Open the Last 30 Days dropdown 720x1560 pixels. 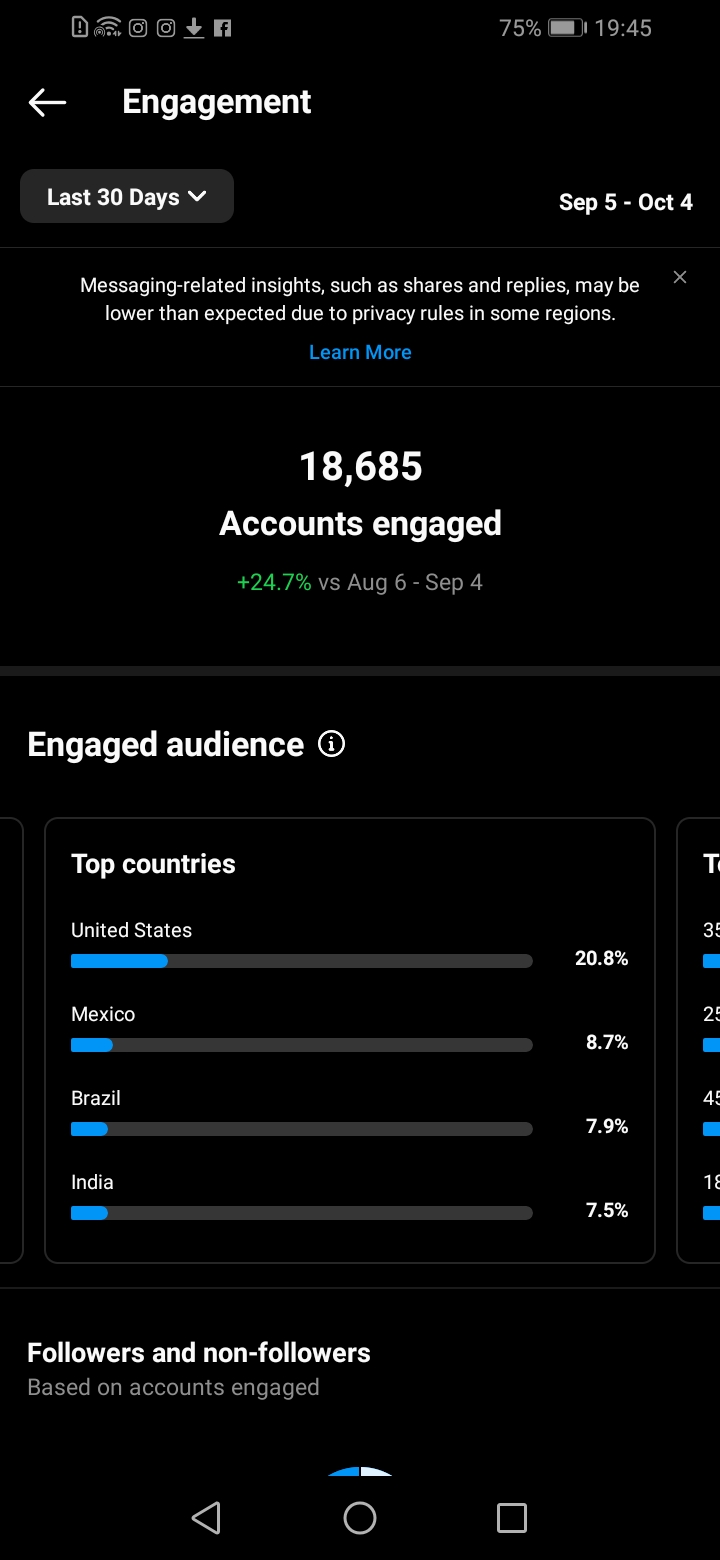coord(127,197)
